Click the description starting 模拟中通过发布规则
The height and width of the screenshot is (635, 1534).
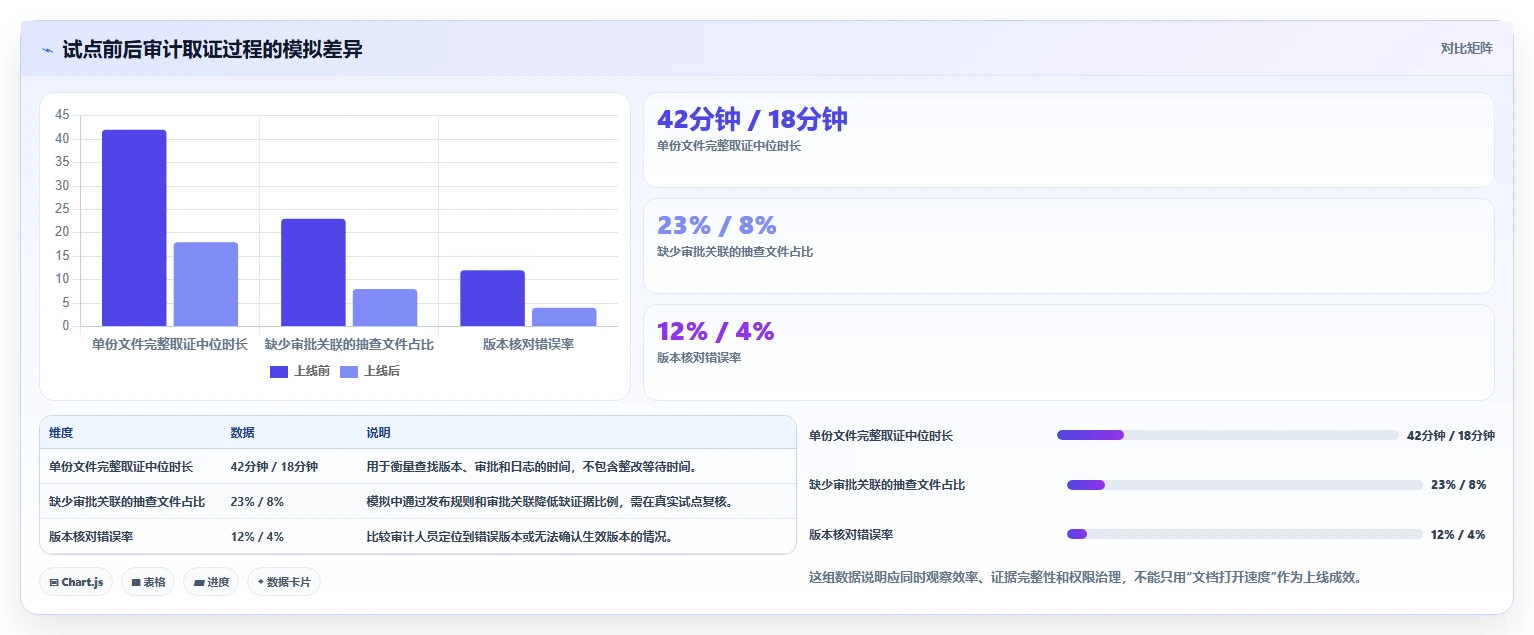point(551,502)
